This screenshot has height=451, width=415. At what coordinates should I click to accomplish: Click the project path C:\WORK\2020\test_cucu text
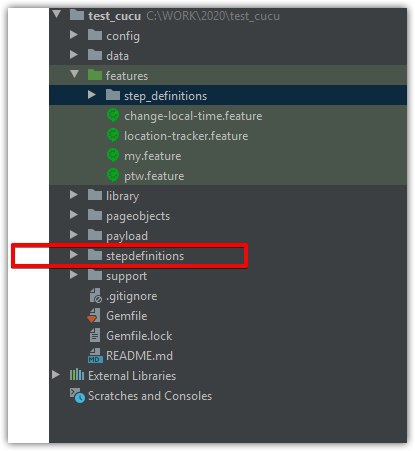213,16
